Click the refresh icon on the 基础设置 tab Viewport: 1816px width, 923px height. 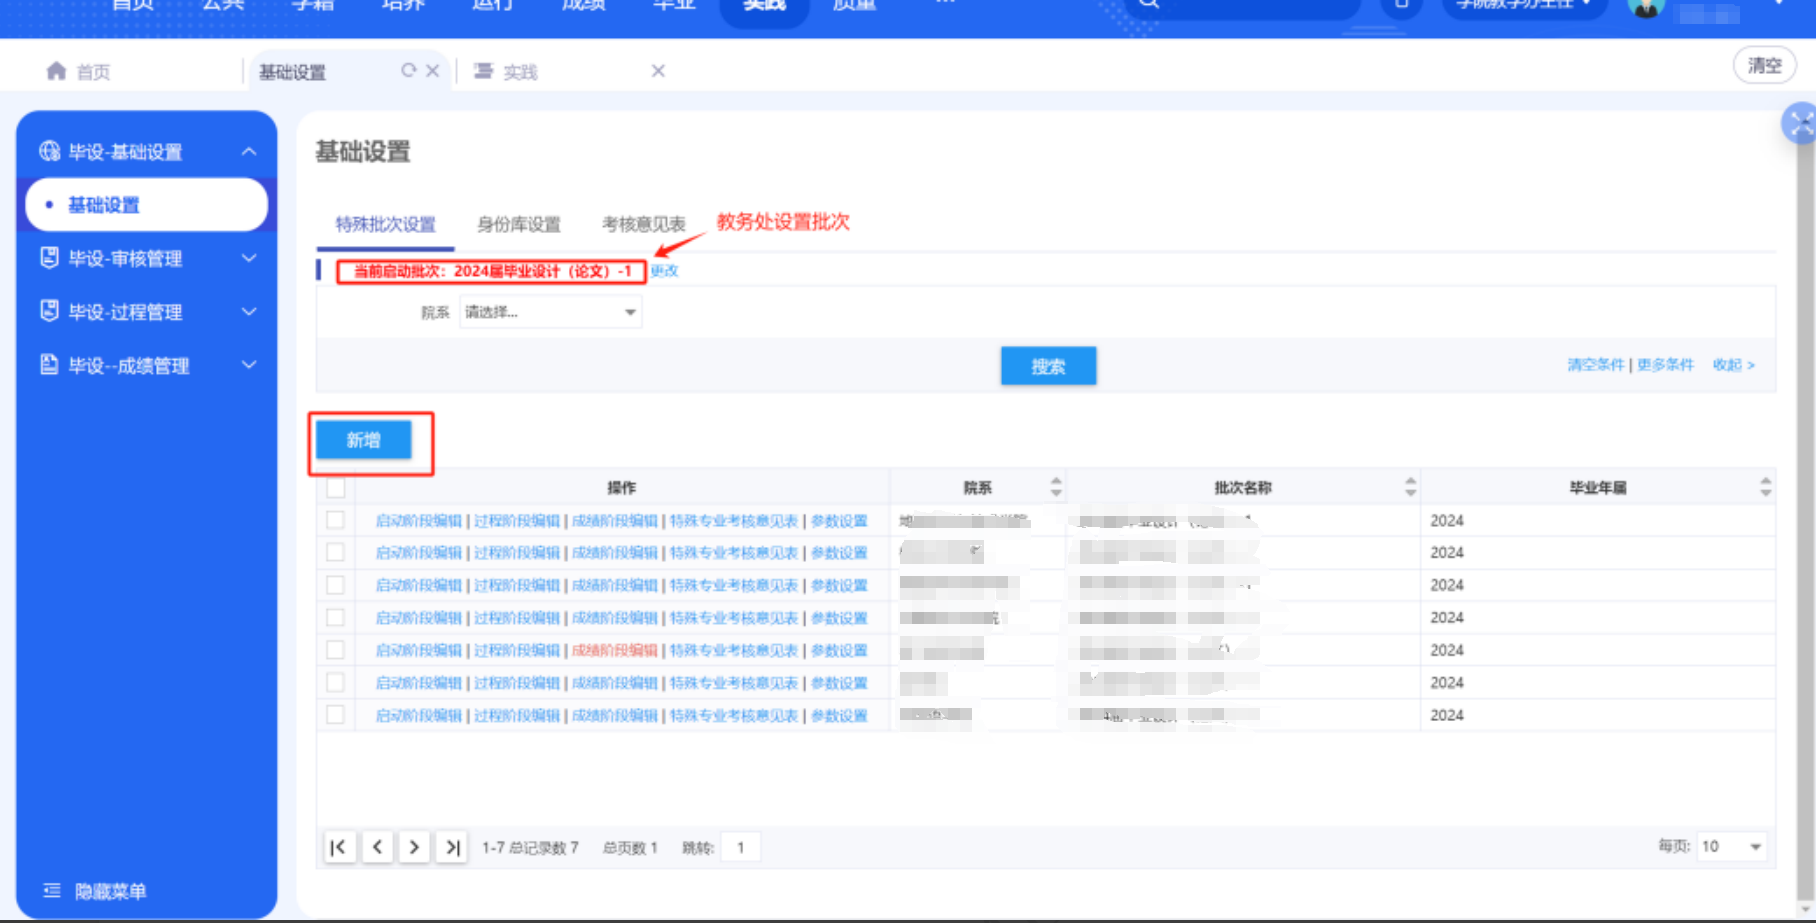pos(408,70)
